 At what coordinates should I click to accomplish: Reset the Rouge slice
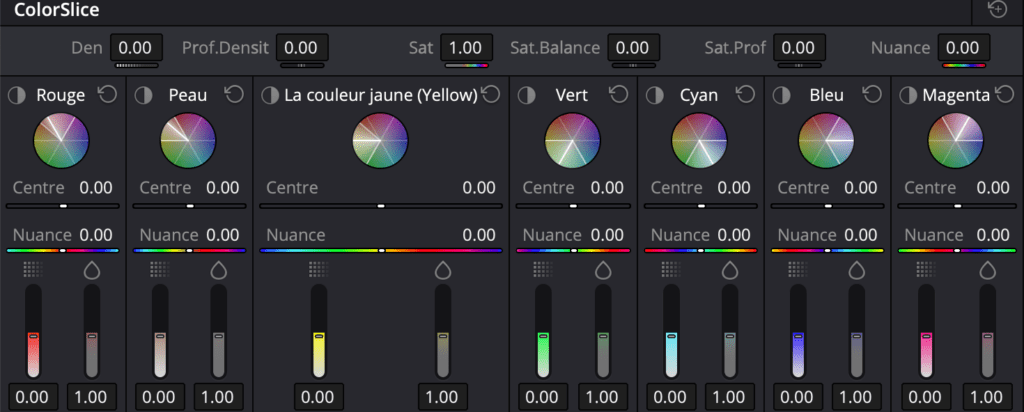(x=108, y=95)
